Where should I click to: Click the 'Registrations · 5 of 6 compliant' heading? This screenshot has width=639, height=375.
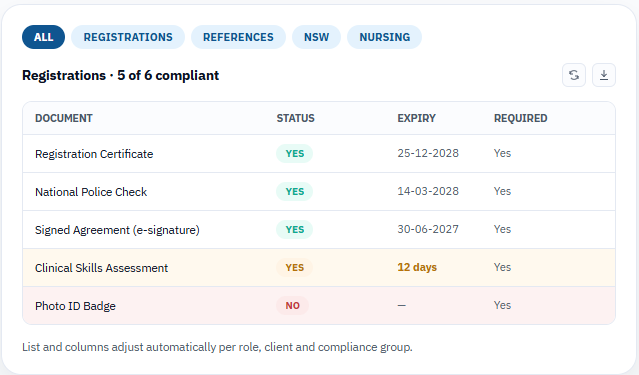[x=120, y=75]
